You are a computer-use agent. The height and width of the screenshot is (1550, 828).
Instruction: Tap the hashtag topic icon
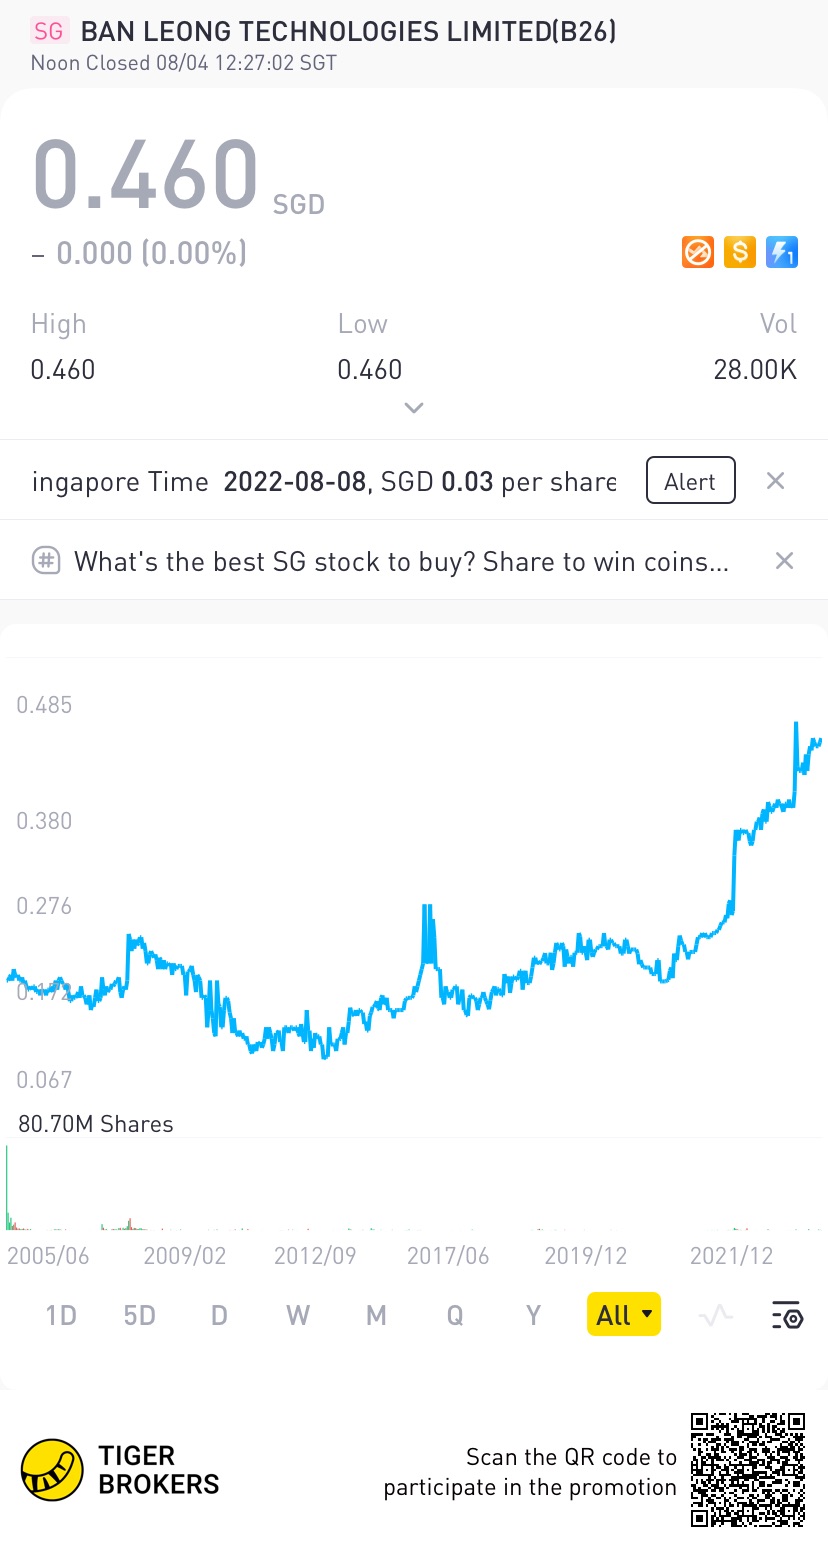click(x=46, y=561)
